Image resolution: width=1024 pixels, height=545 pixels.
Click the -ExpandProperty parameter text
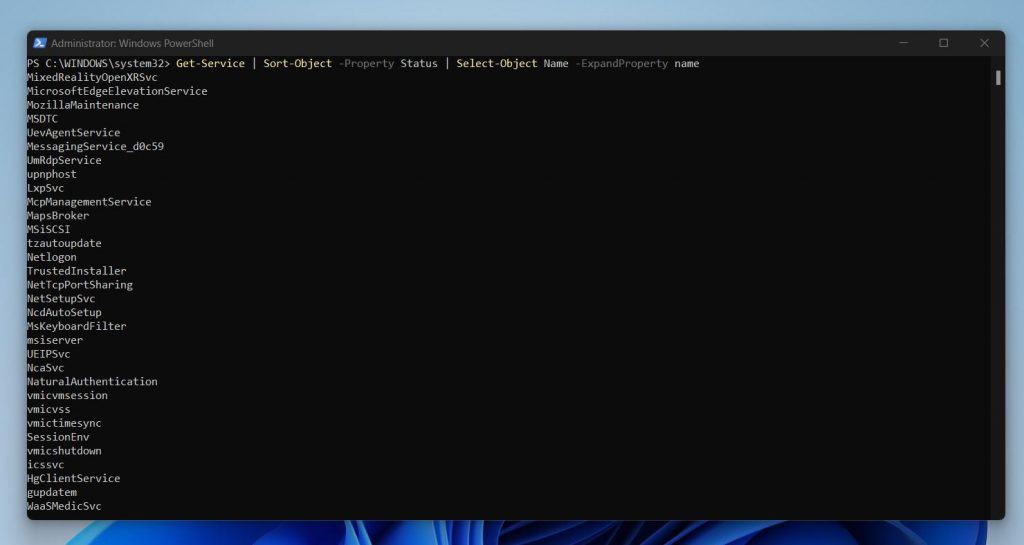pyautogui.click(x=621, y=63)
